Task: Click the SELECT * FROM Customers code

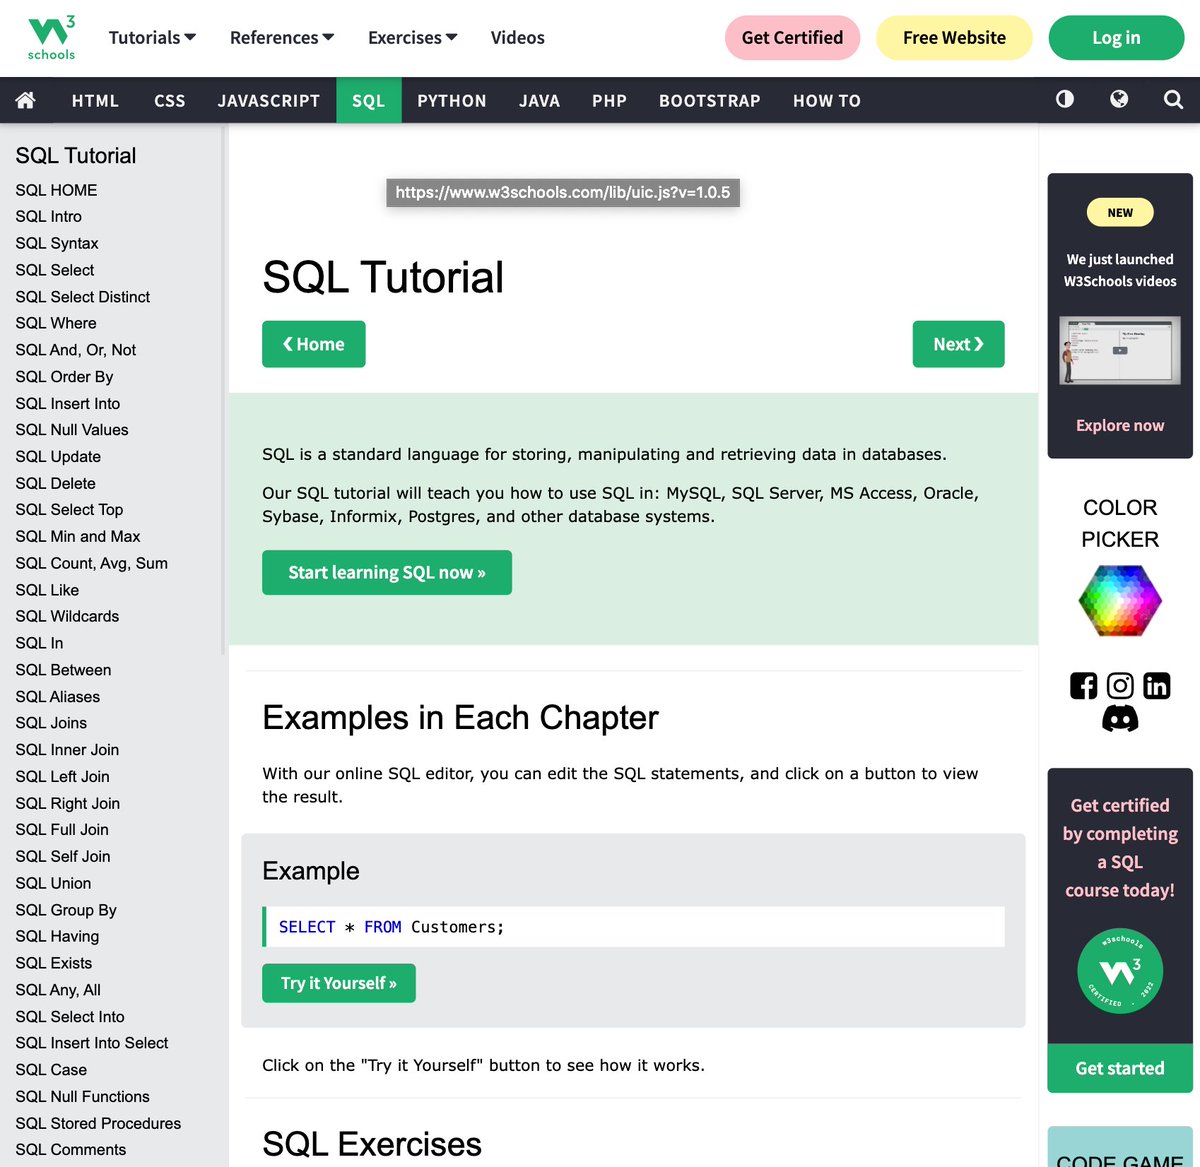Action: (x=391, y=927)
